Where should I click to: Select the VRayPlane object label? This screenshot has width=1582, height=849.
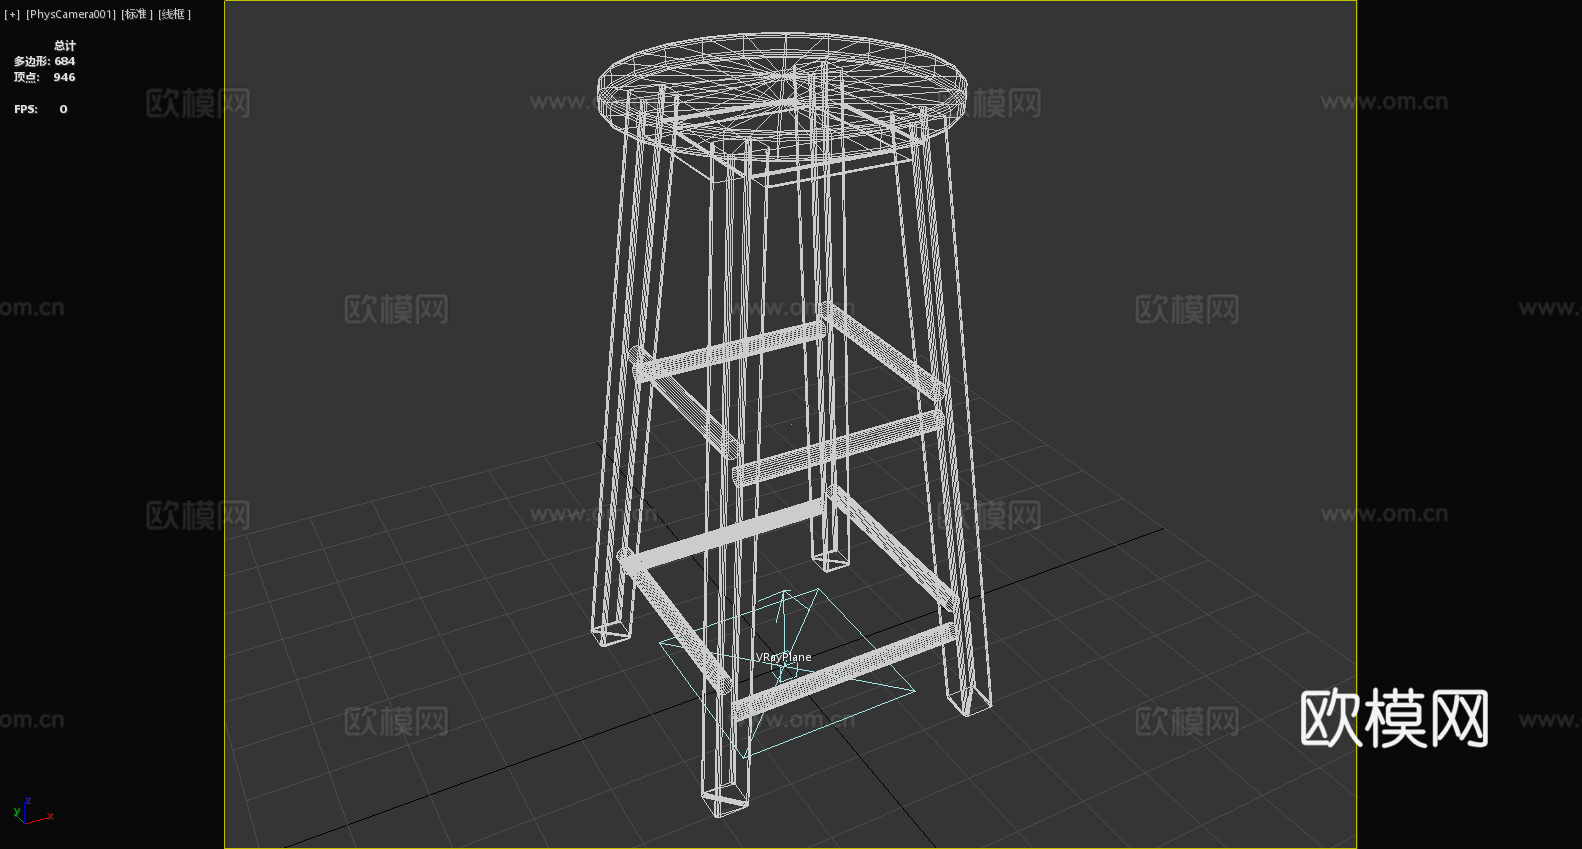784,657
